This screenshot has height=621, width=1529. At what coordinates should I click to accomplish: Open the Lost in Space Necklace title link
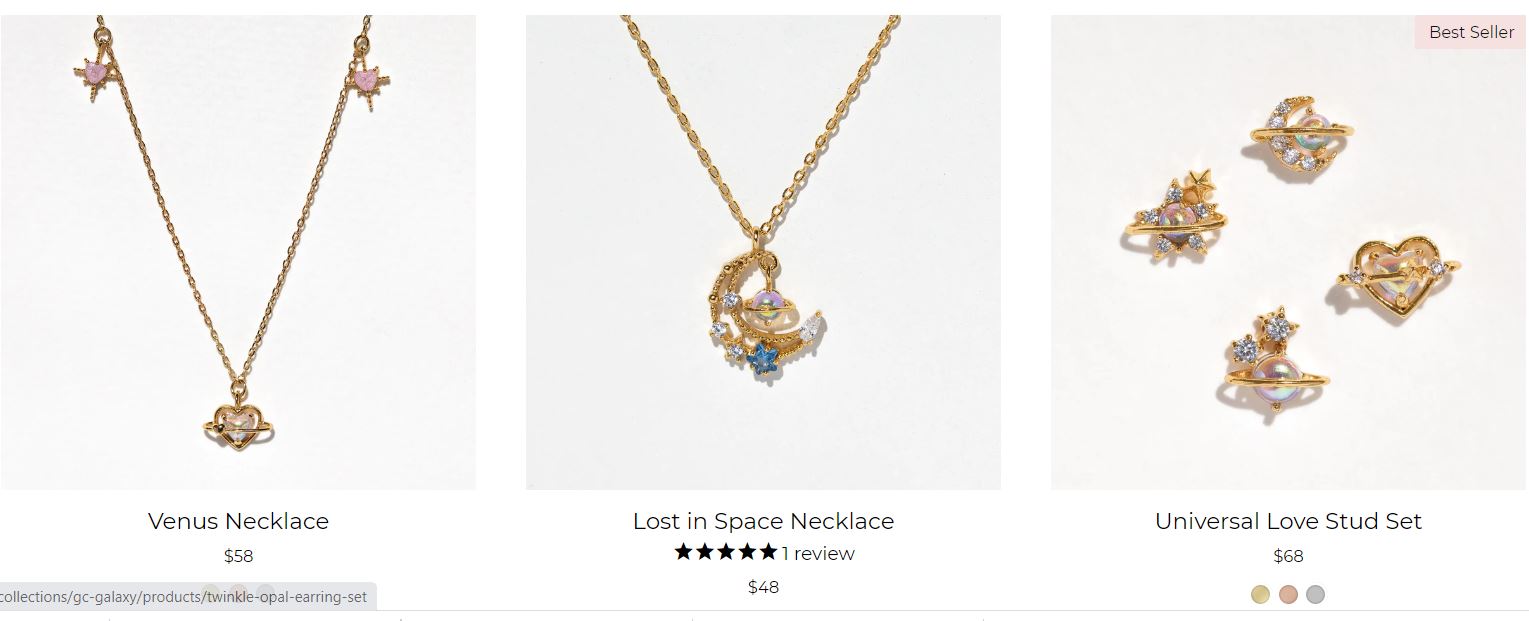tap(763, 521)
